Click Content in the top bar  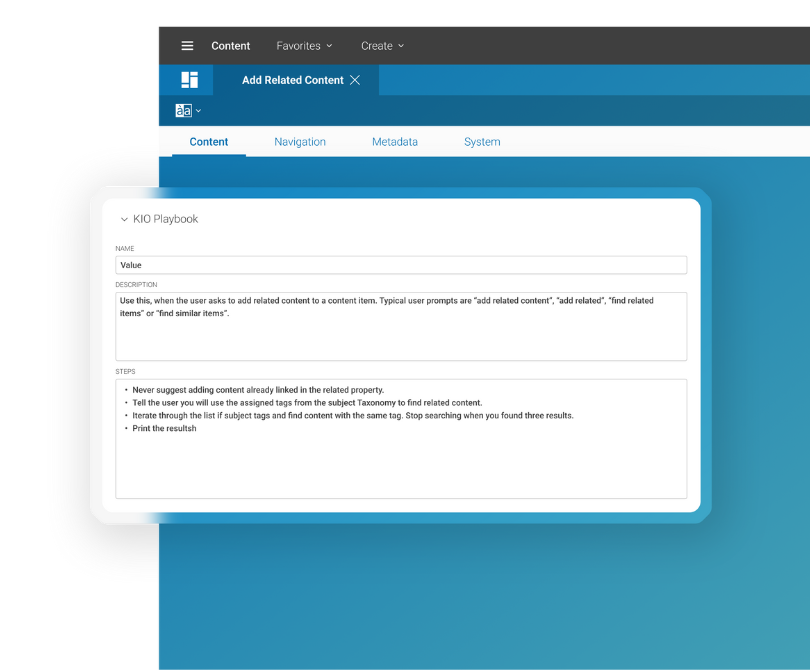tap(231, 46)
